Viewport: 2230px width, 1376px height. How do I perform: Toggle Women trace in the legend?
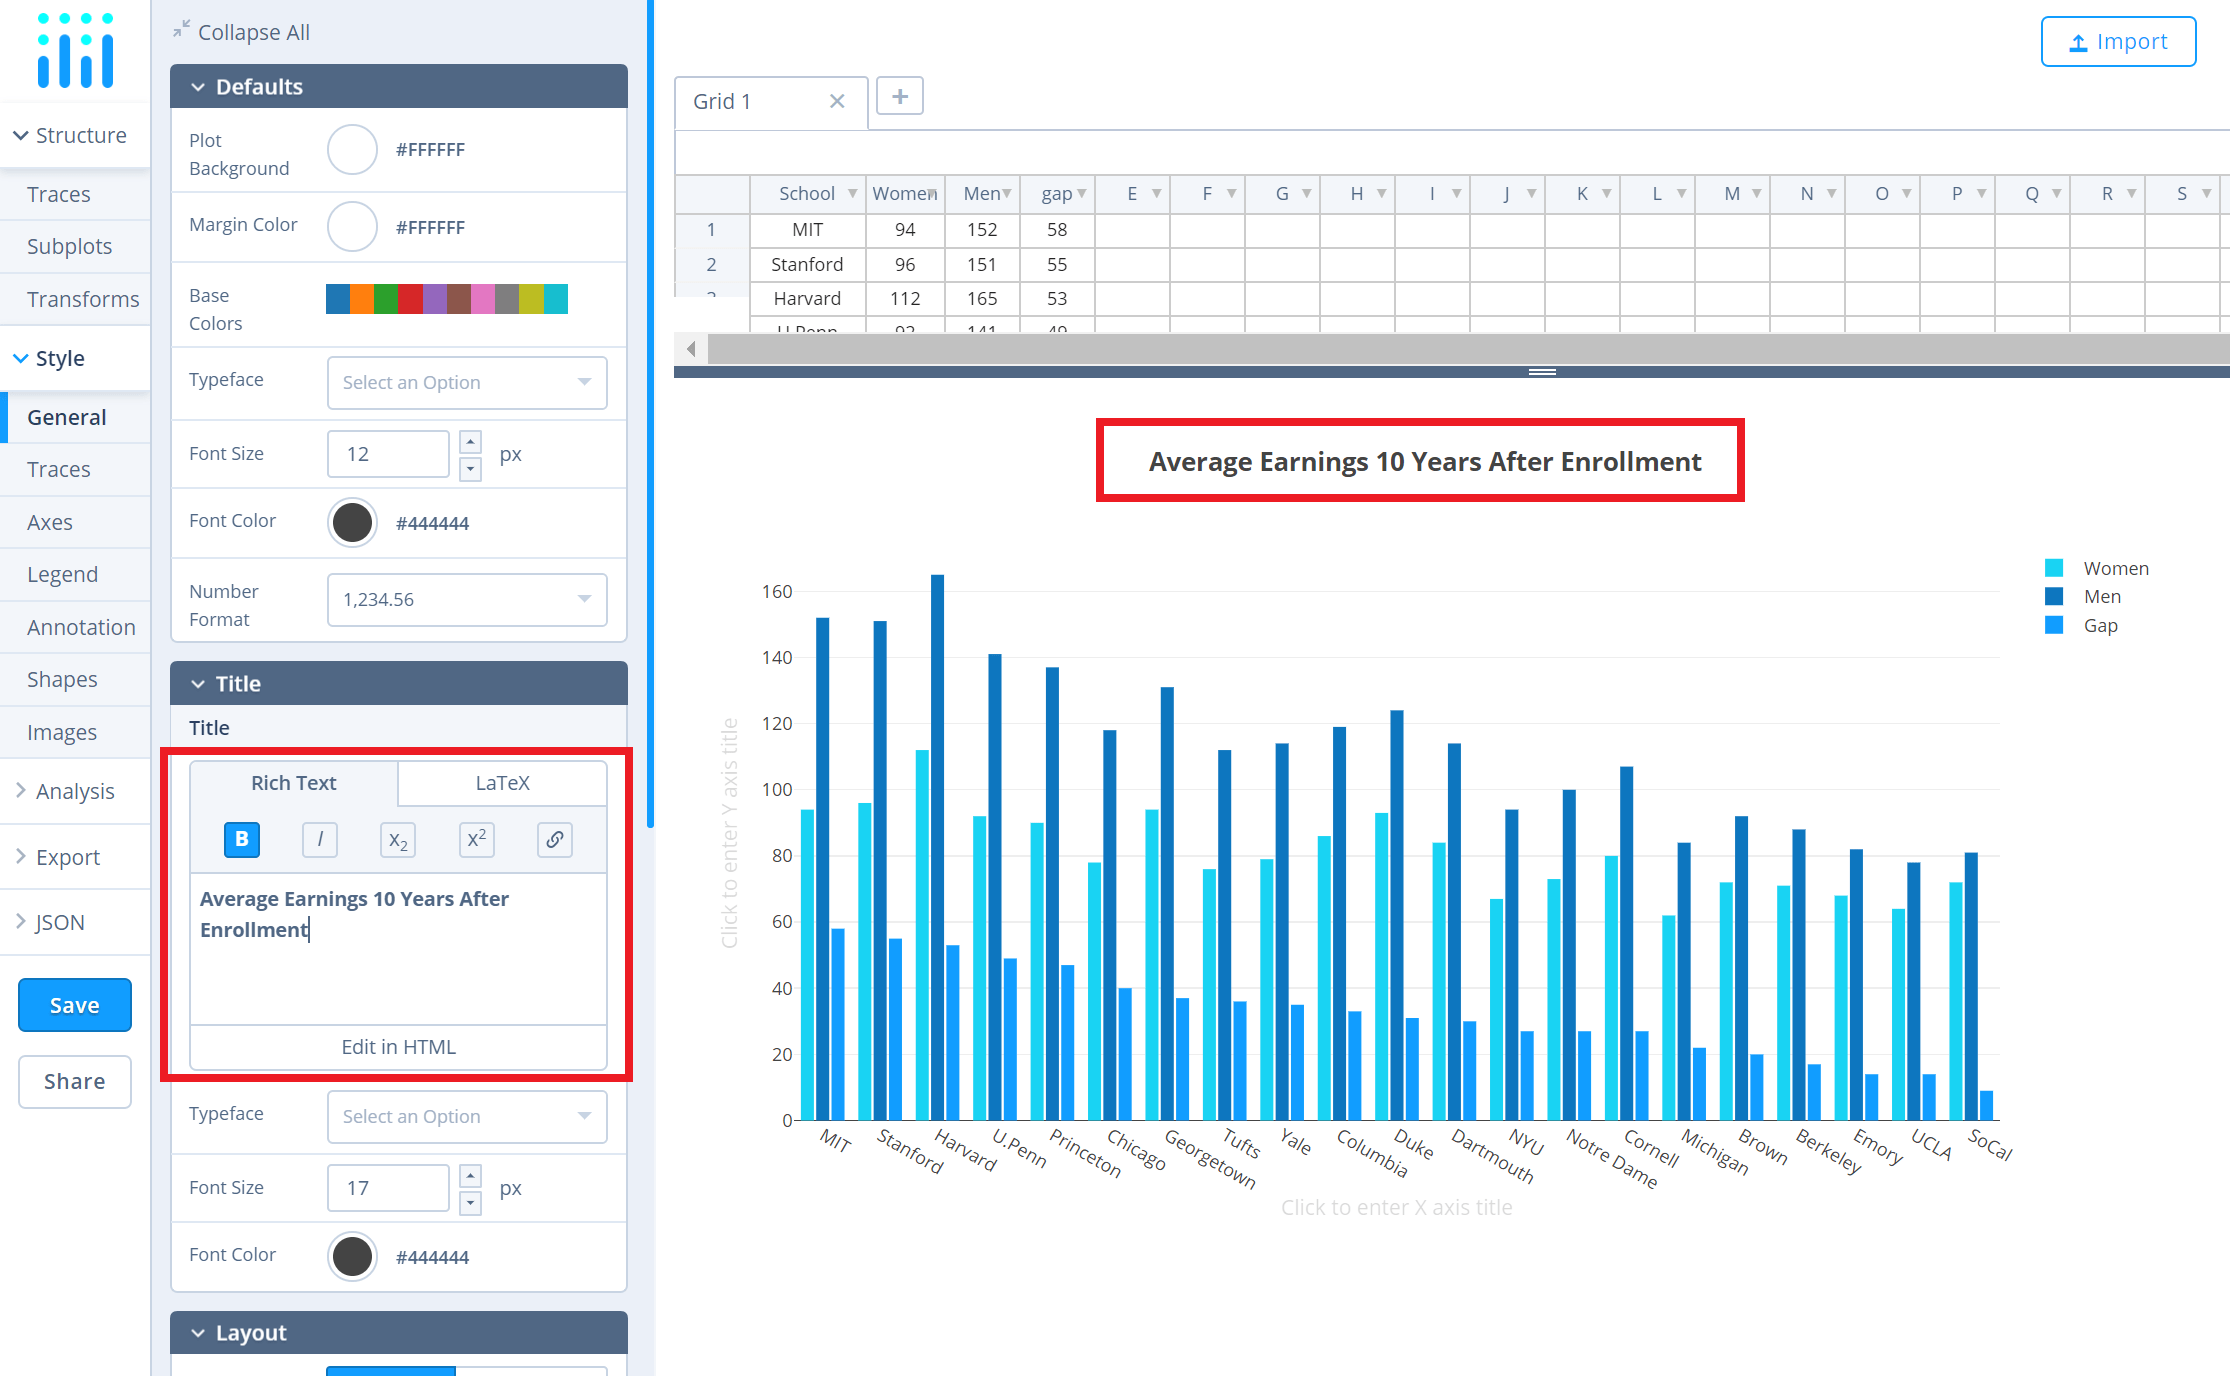click(x=2115, y=568)
